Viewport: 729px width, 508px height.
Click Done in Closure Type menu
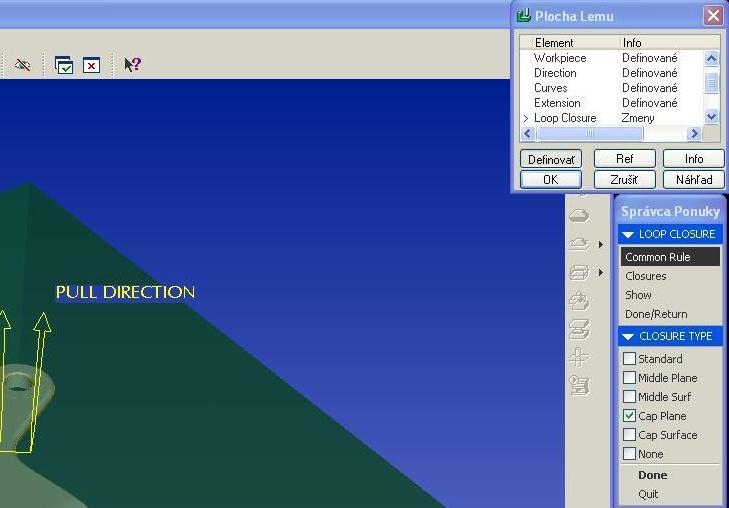pos(670,475)
